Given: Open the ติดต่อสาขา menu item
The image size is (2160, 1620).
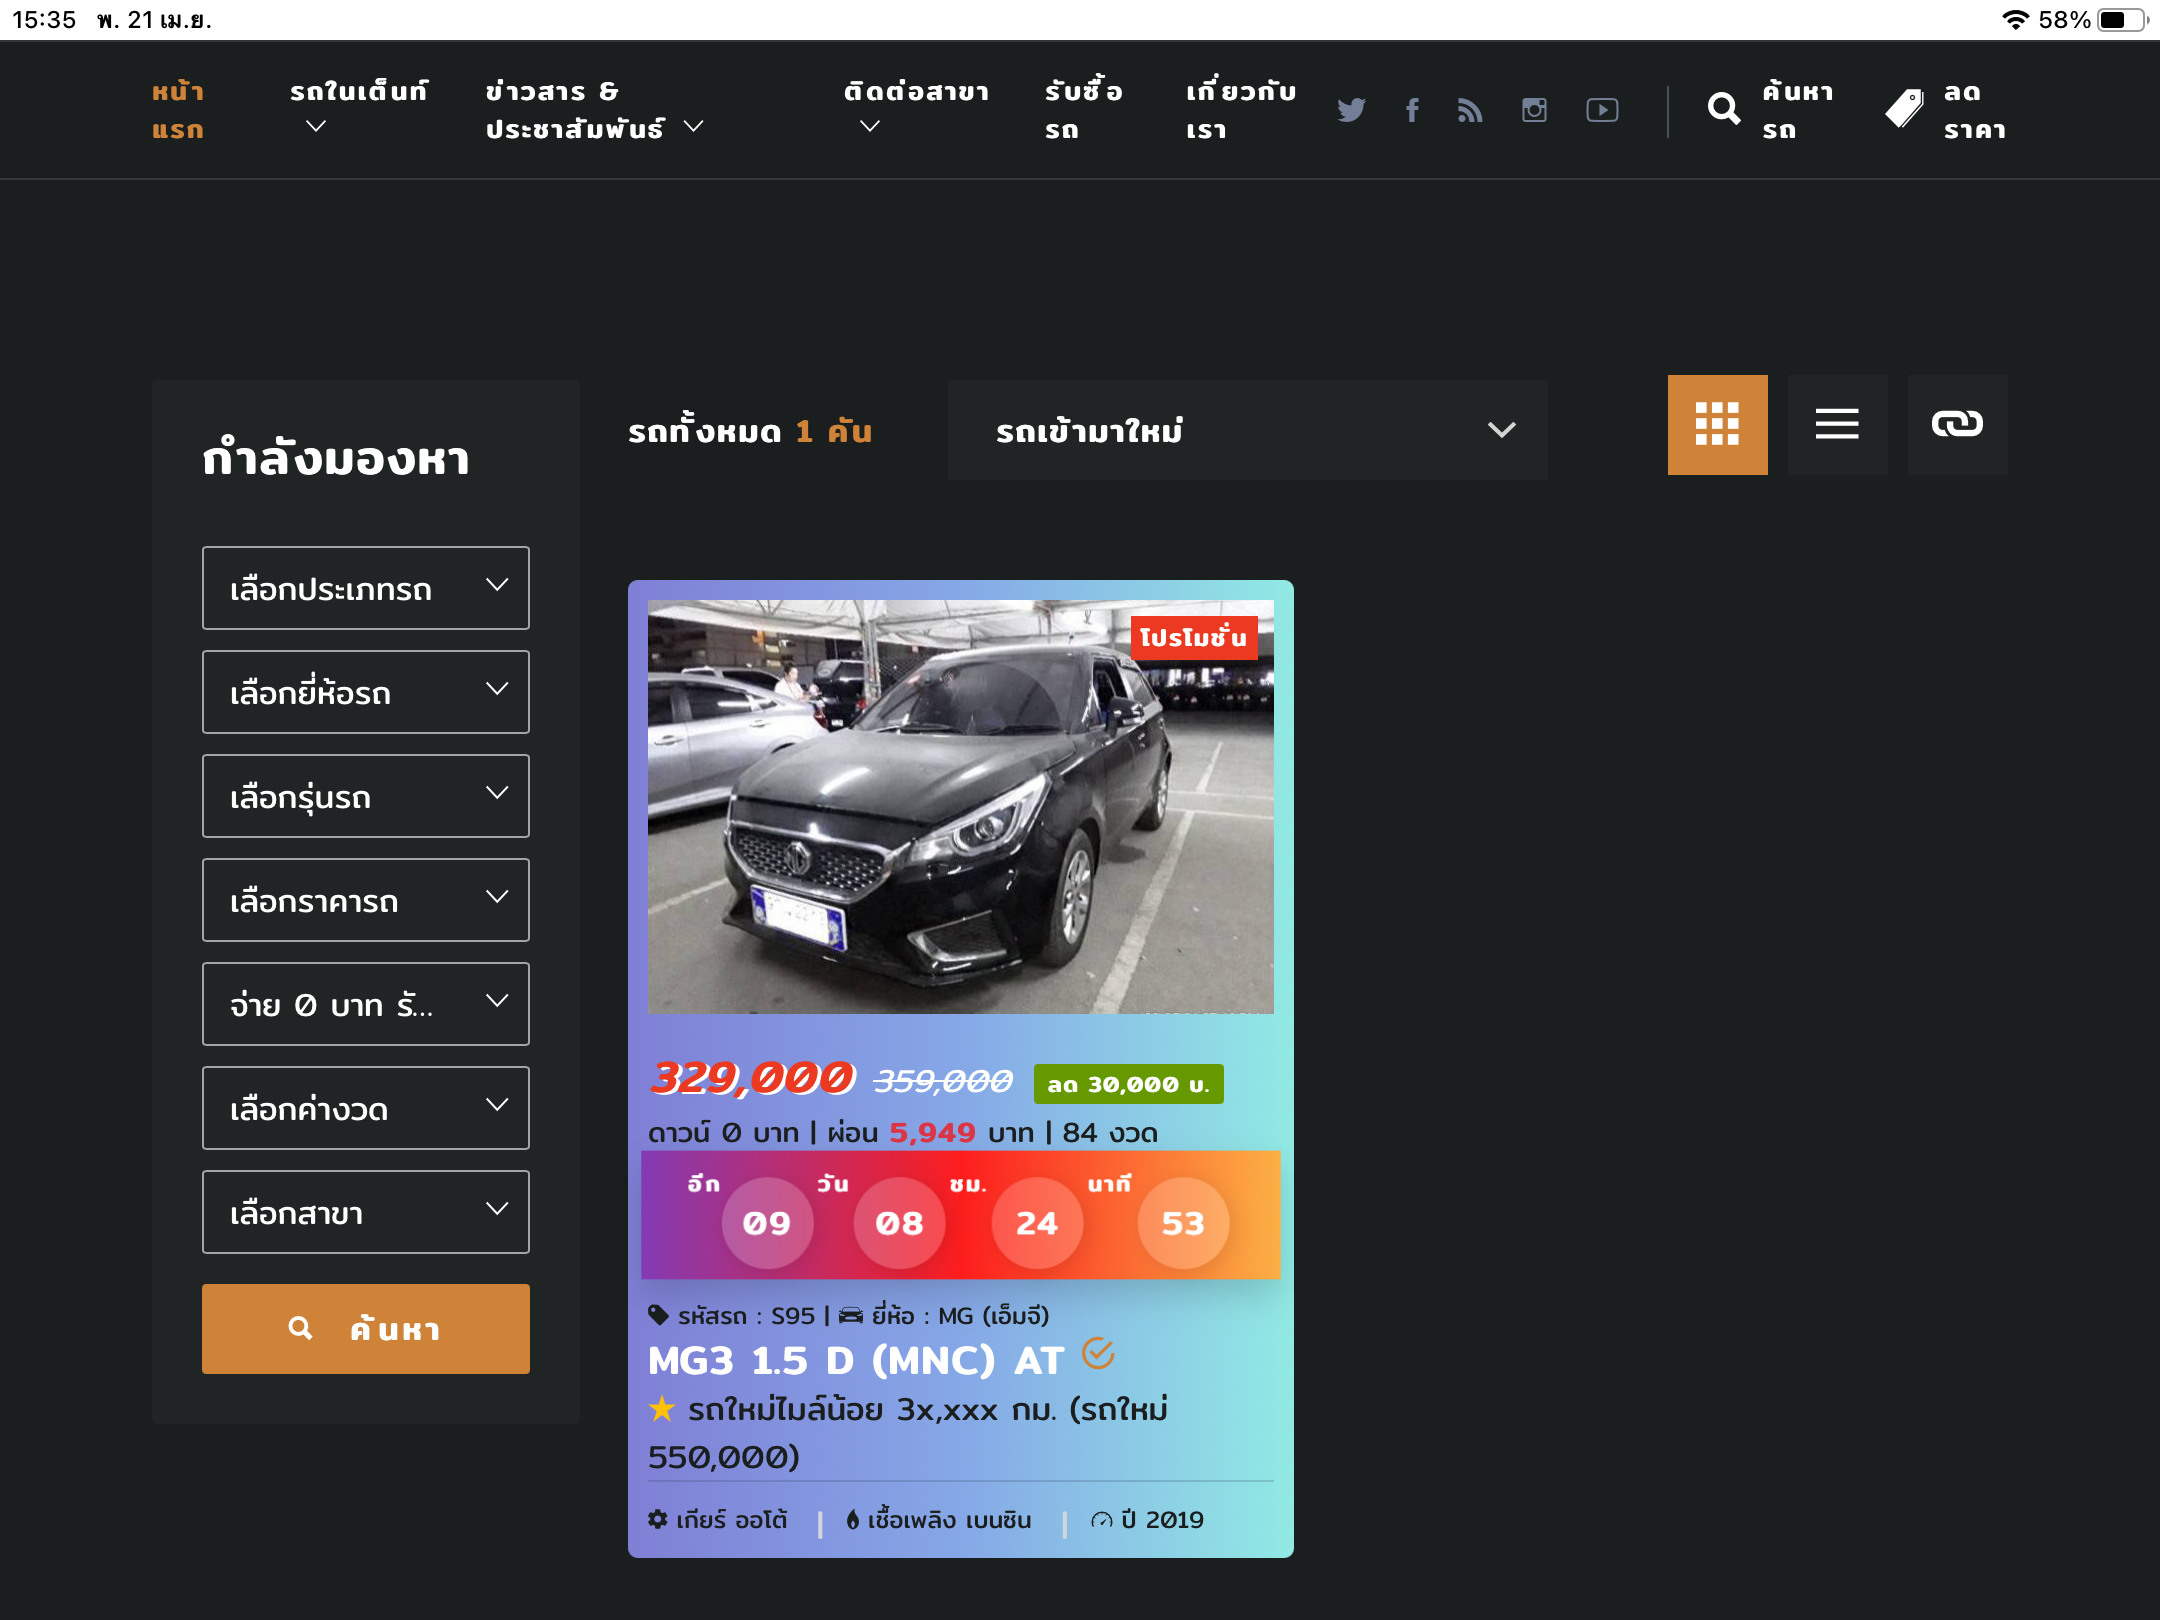Looking at the screenshot, I should click(x=916, y=92).
